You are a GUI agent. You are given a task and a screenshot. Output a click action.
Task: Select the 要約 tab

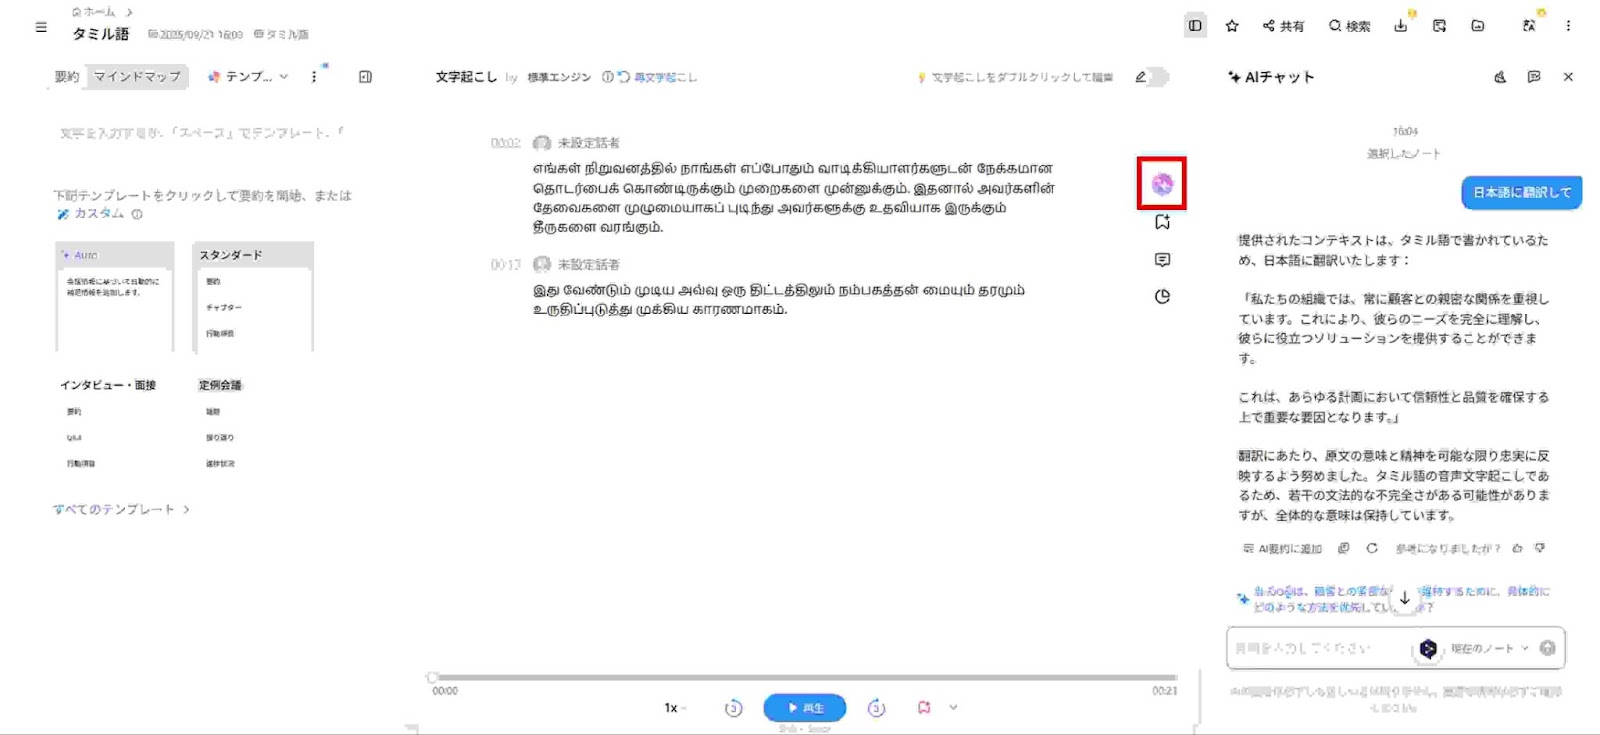pos(67,77)
